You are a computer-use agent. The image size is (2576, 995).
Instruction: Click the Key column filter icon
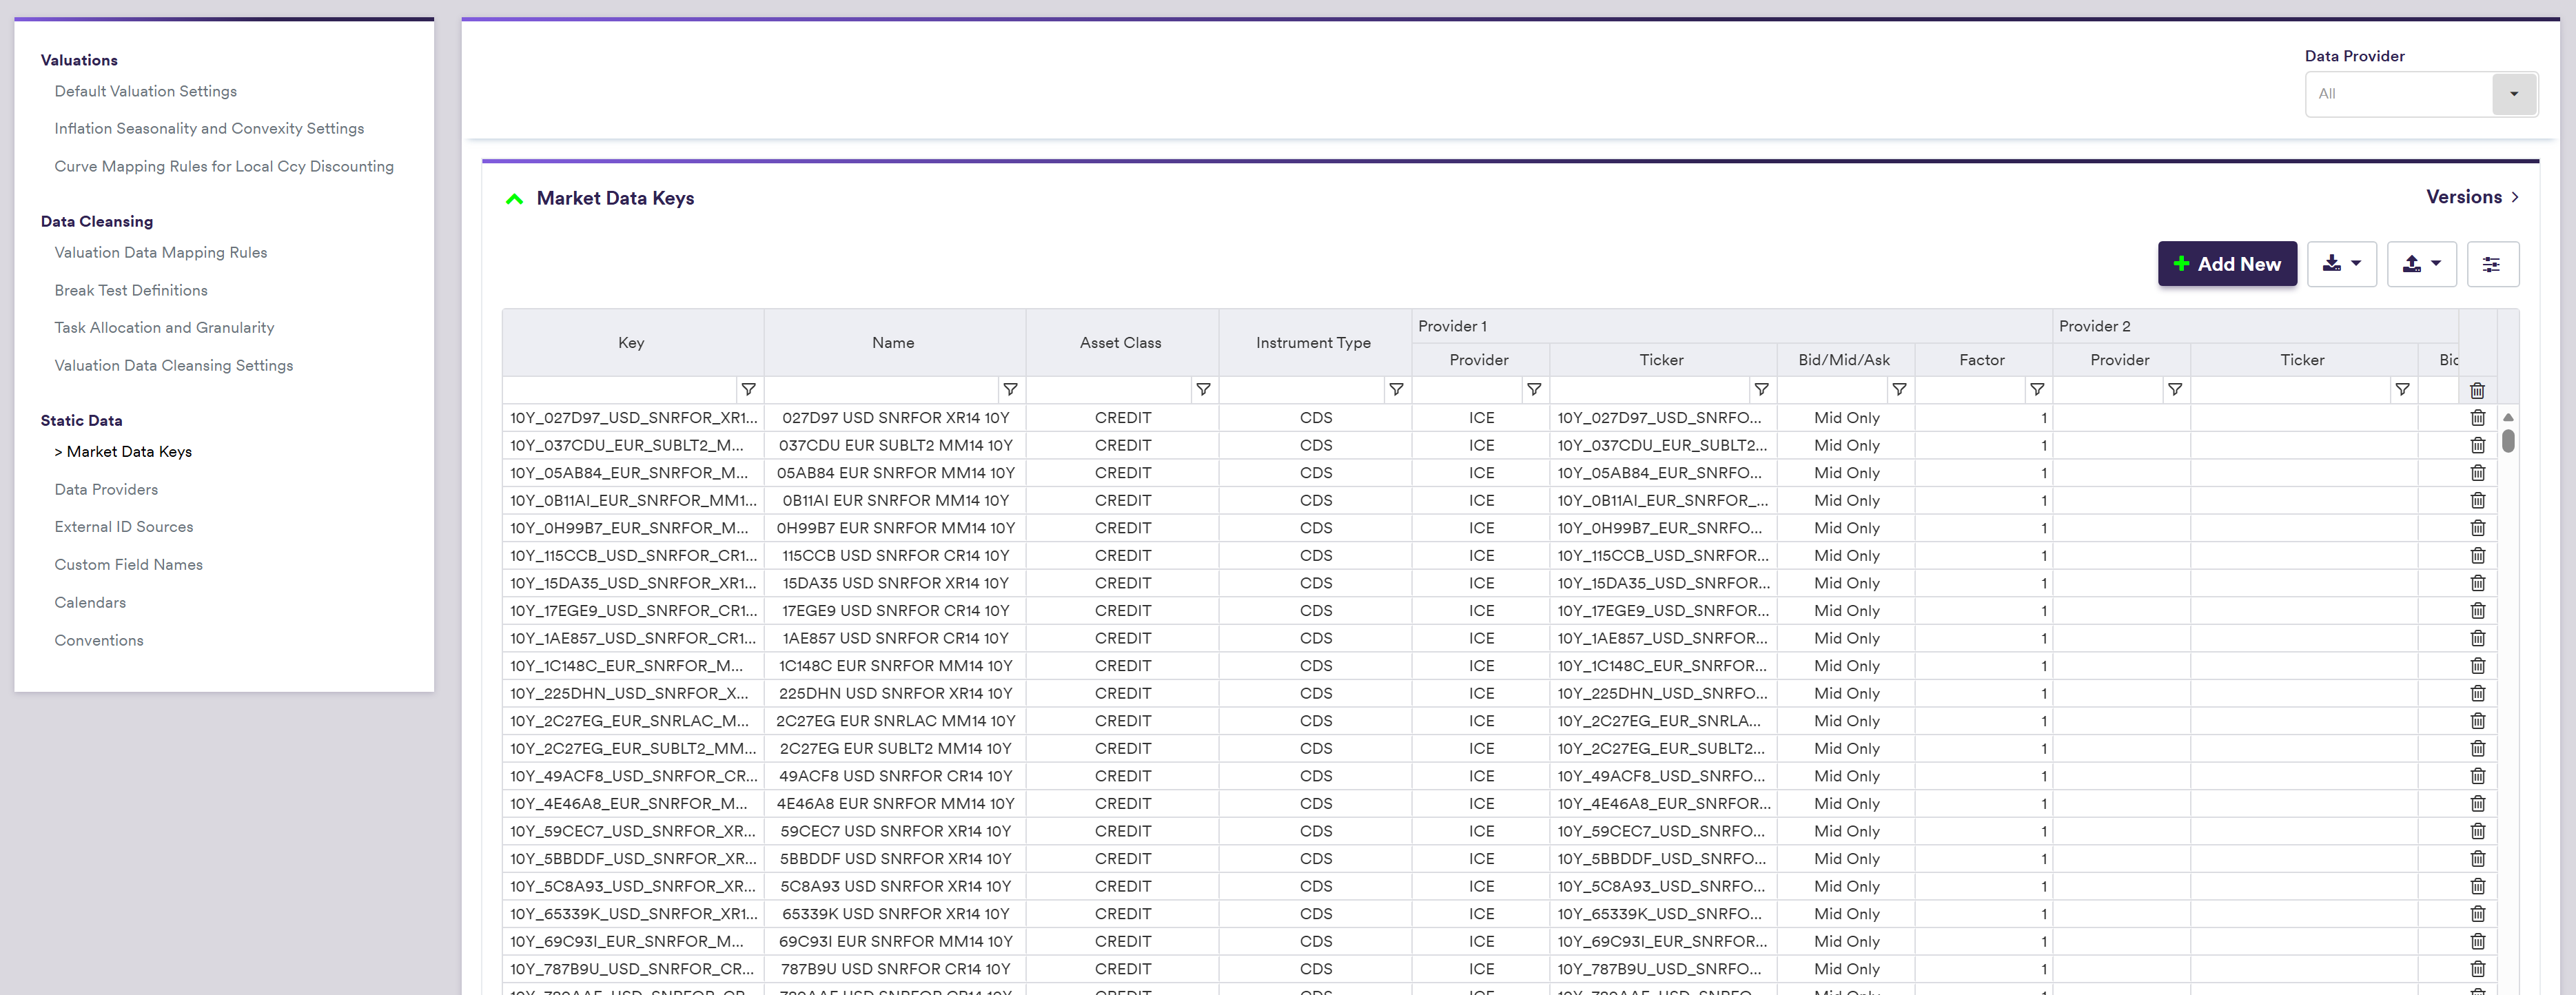pyautogui.click(x=748, y=389)
